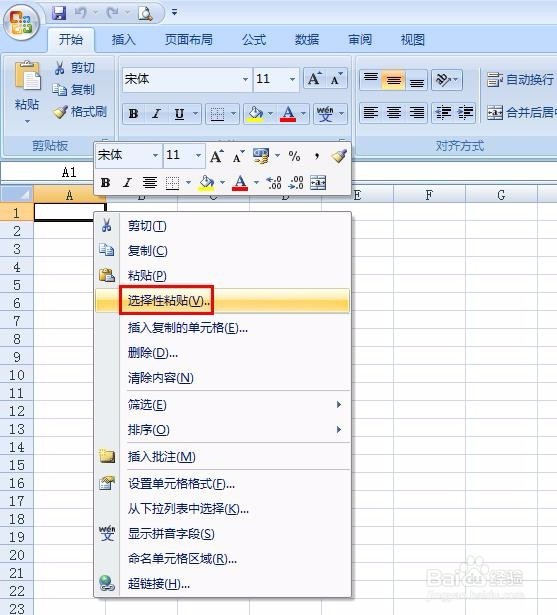The image size is (557, 615).
Task: Increase font size in the ribbon
Action: coord(315,79)
